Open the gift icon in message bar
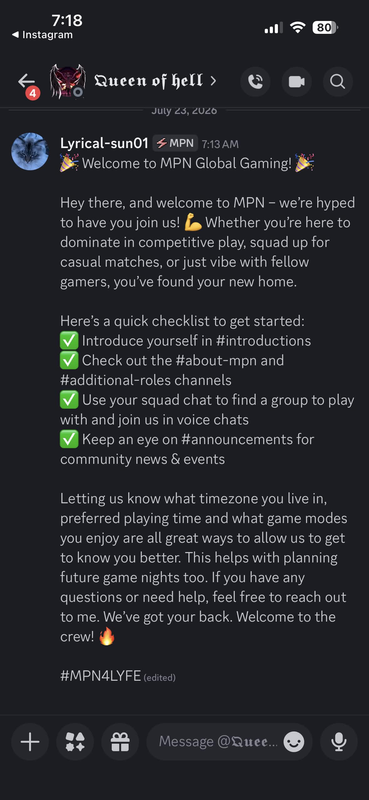The width and height of the screenshot is (369, 800). 120,741
